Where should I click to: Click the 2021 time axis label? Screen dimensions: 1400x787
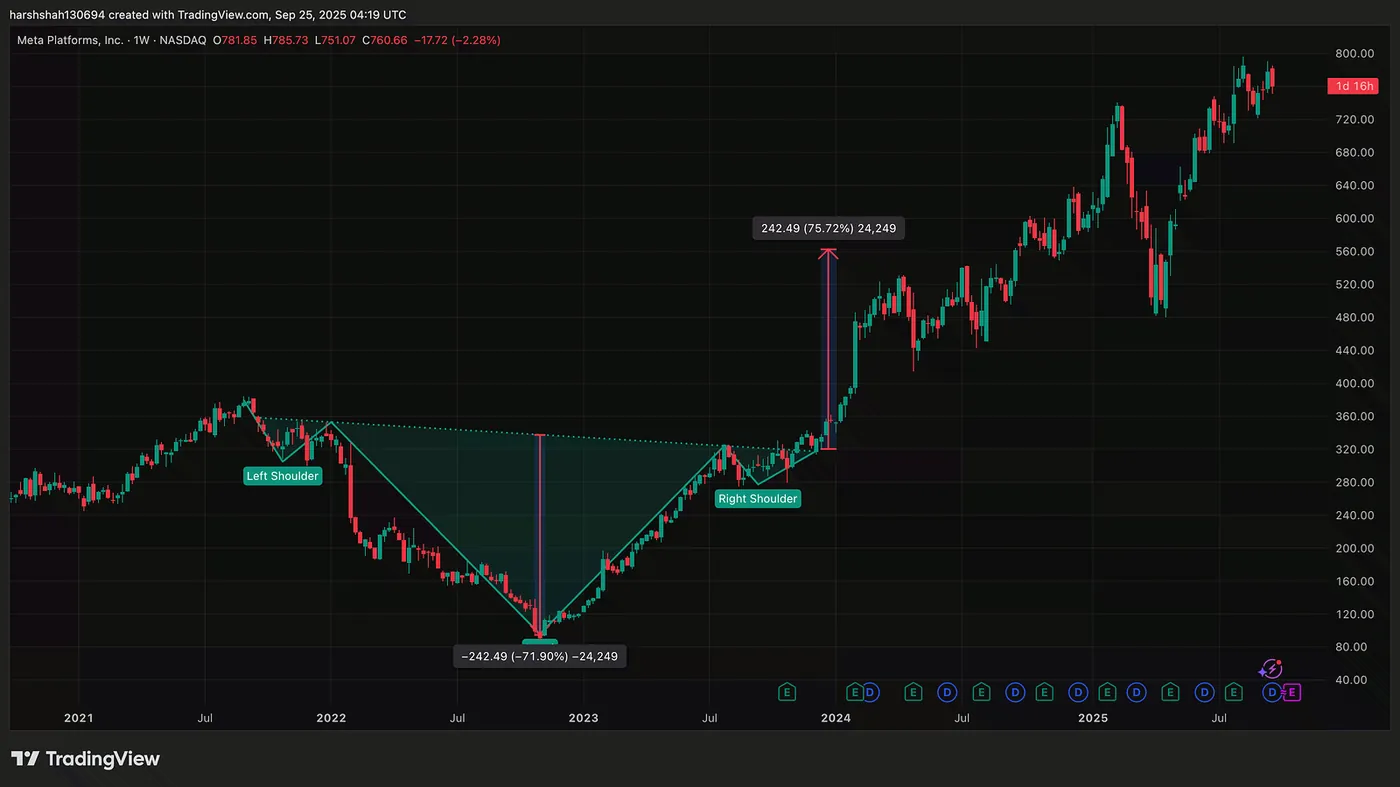coord(78,718)
